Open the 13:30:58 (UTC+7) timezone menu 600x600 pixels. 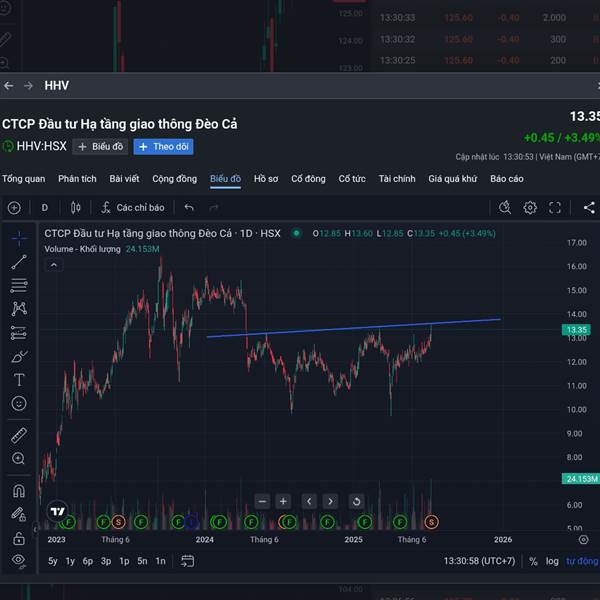coord(479,561)
